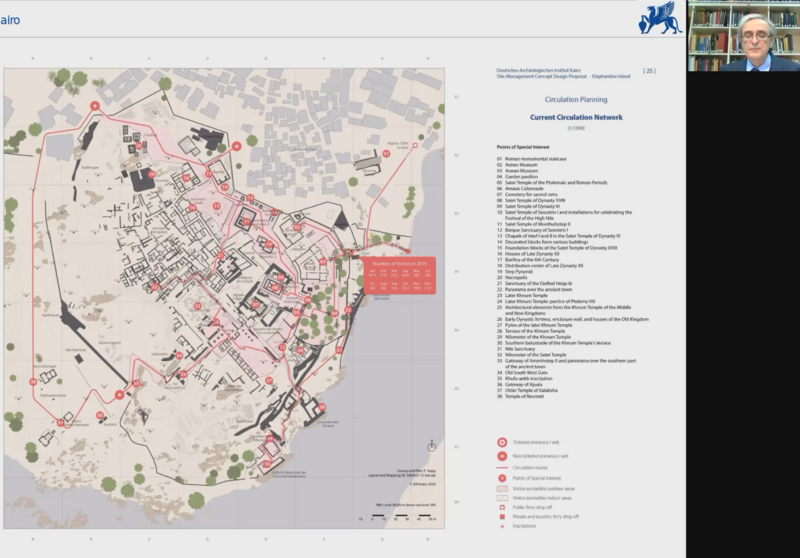Click the slide page number '[ 25 ]'
This screenshot has width=800, height=558.
tap(649, 71)
